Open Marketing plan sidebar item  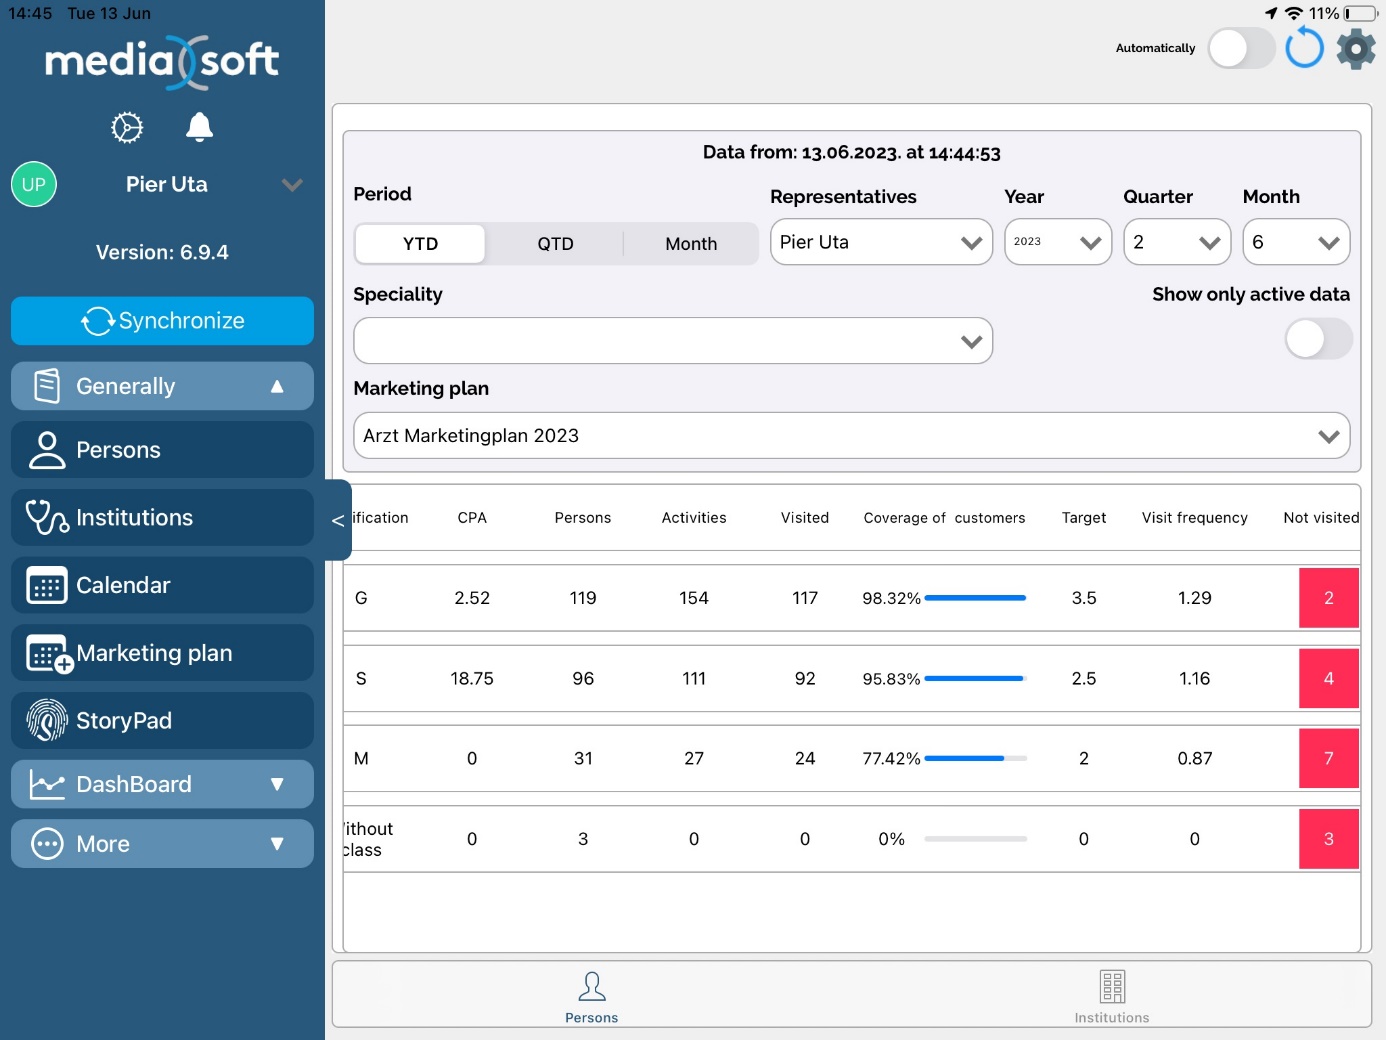[162, 653]
